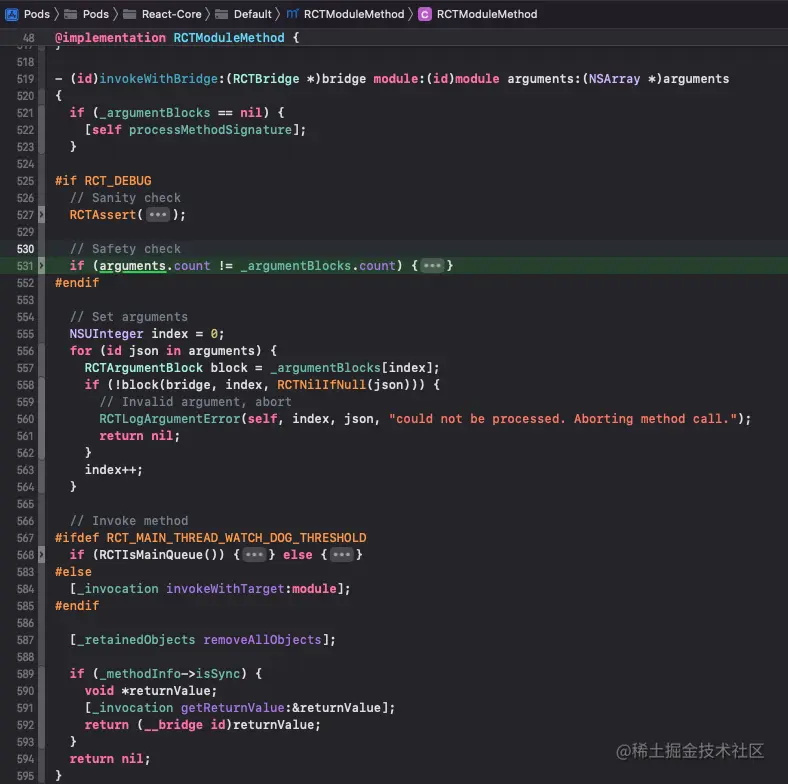Click '__bridge id' cast on line 592
The image size is (788, 784).
coord(185,725)
